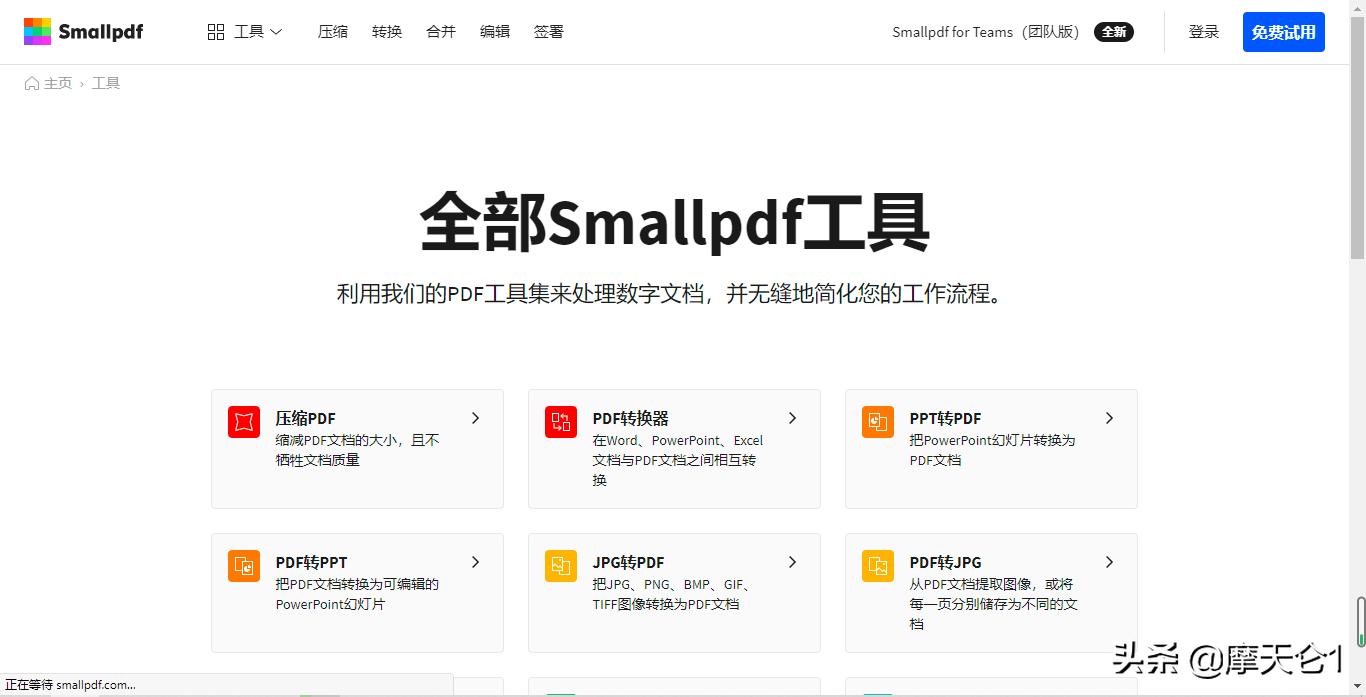Select 转换 in top navigation
The width and height of the screenshot is (1366, 697).
point(387,32)
